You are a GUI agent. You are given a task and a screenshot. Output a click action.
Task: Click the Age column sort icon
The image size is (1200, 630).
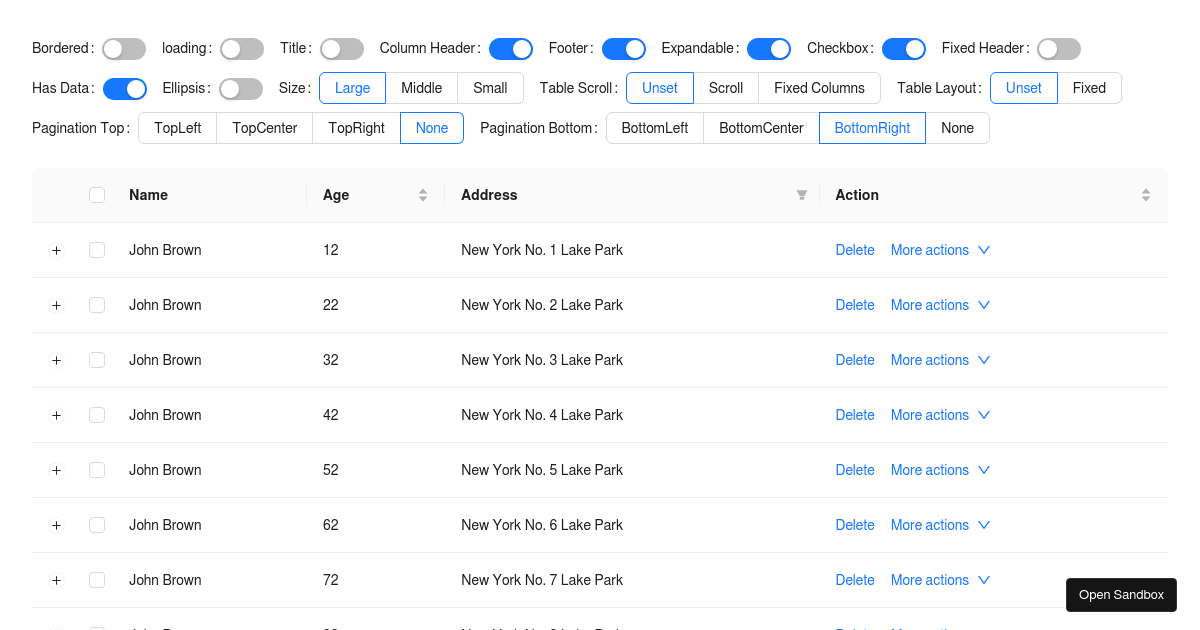coord(423,195)
